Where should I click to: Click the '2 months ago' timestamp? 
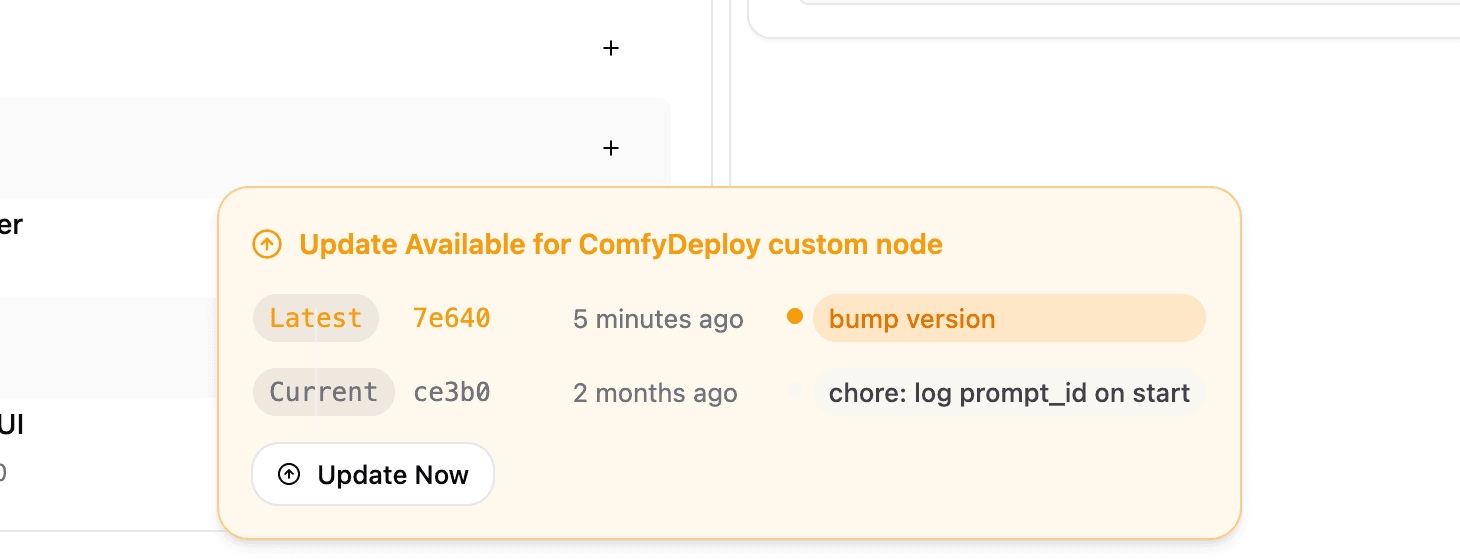655,393
